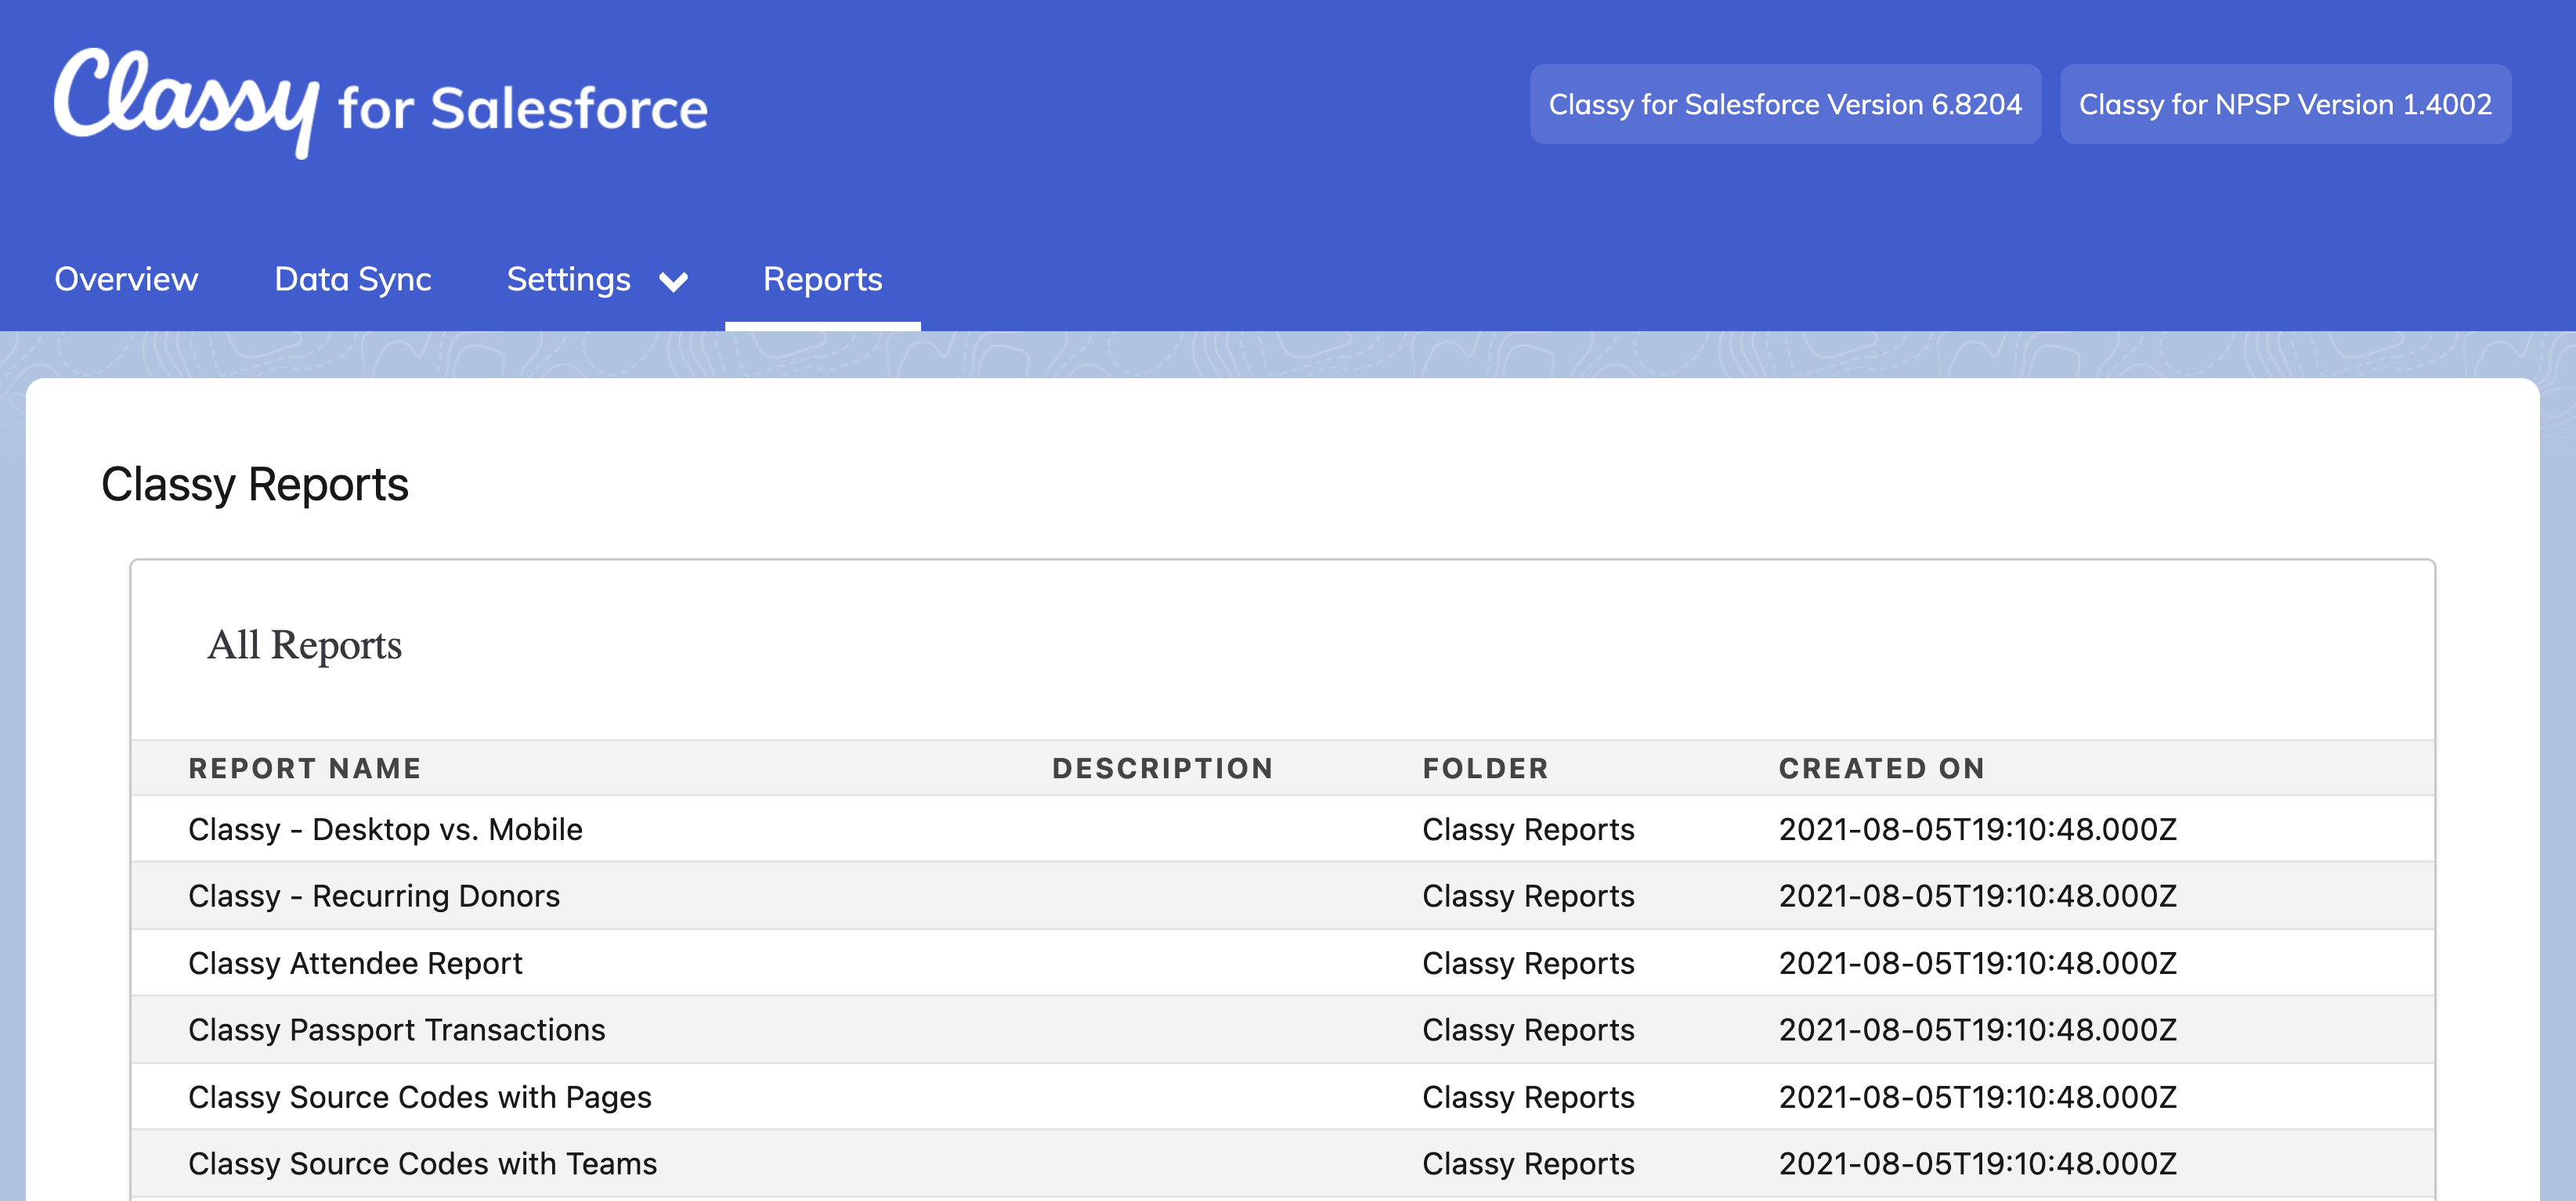This screenshot has height=1201, width=2576.
Task: Switch to the Data Sync tab
Action: pos(353,279)
